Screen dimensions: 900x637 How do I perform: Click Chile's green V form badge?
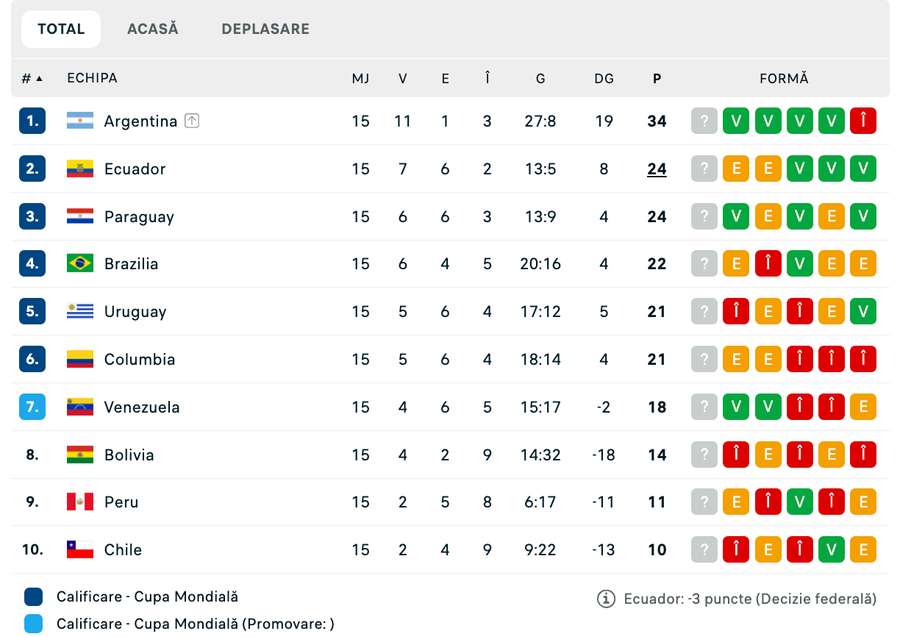click(831, 550)
